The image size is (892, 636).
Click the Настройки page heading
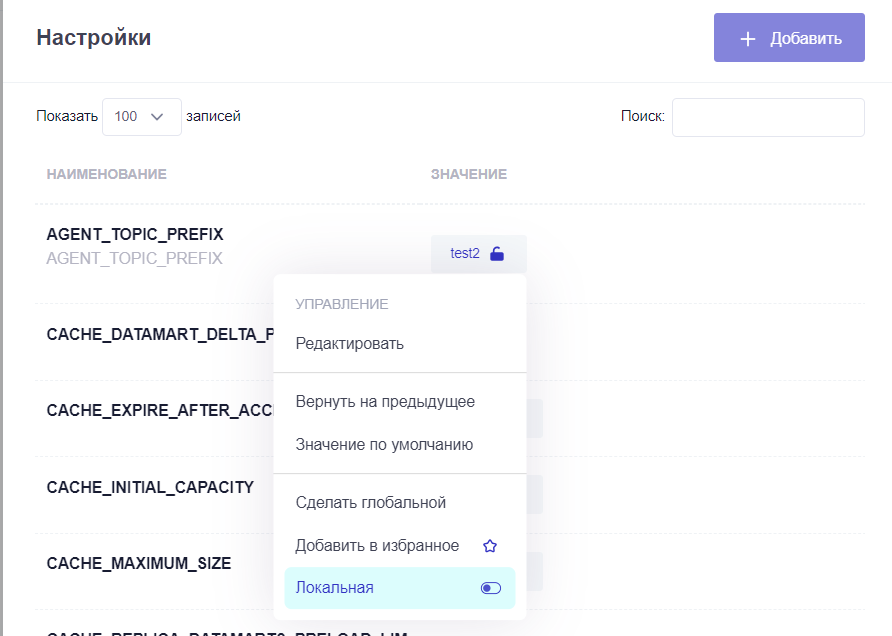coord(94,38)
